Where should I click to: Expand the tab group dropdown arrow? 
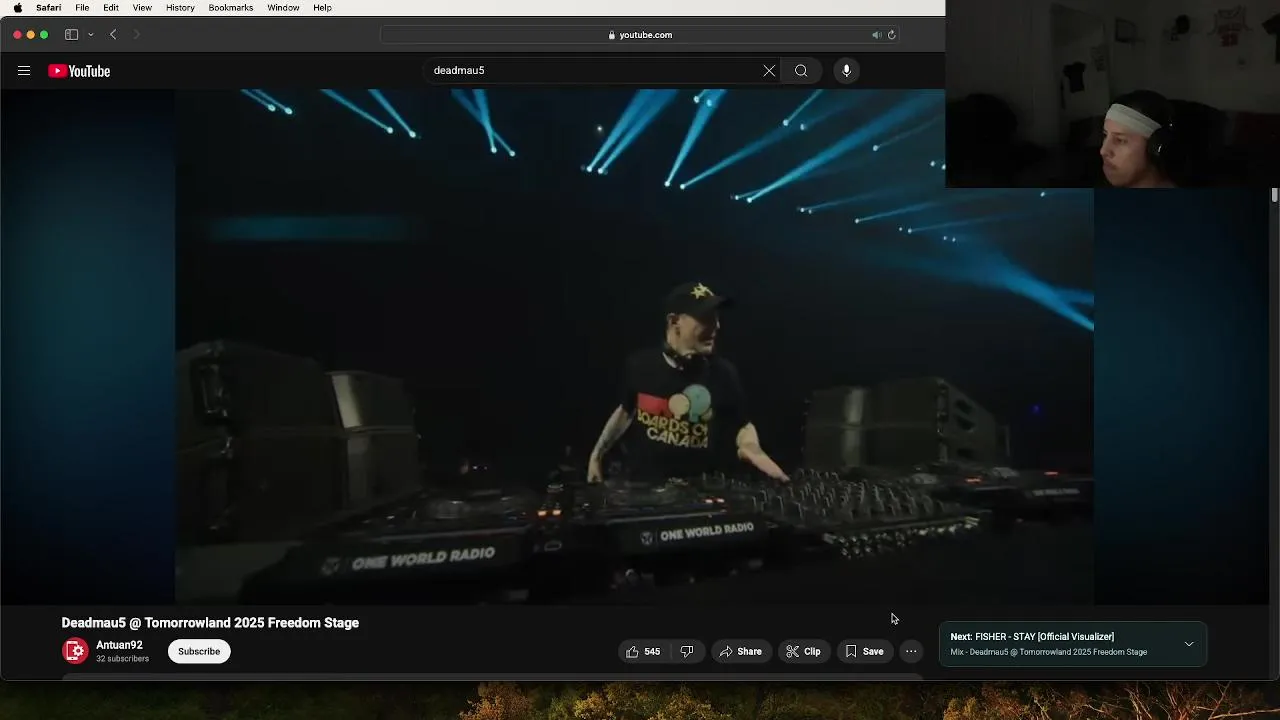pyautogui.click(x=90, y=34)
